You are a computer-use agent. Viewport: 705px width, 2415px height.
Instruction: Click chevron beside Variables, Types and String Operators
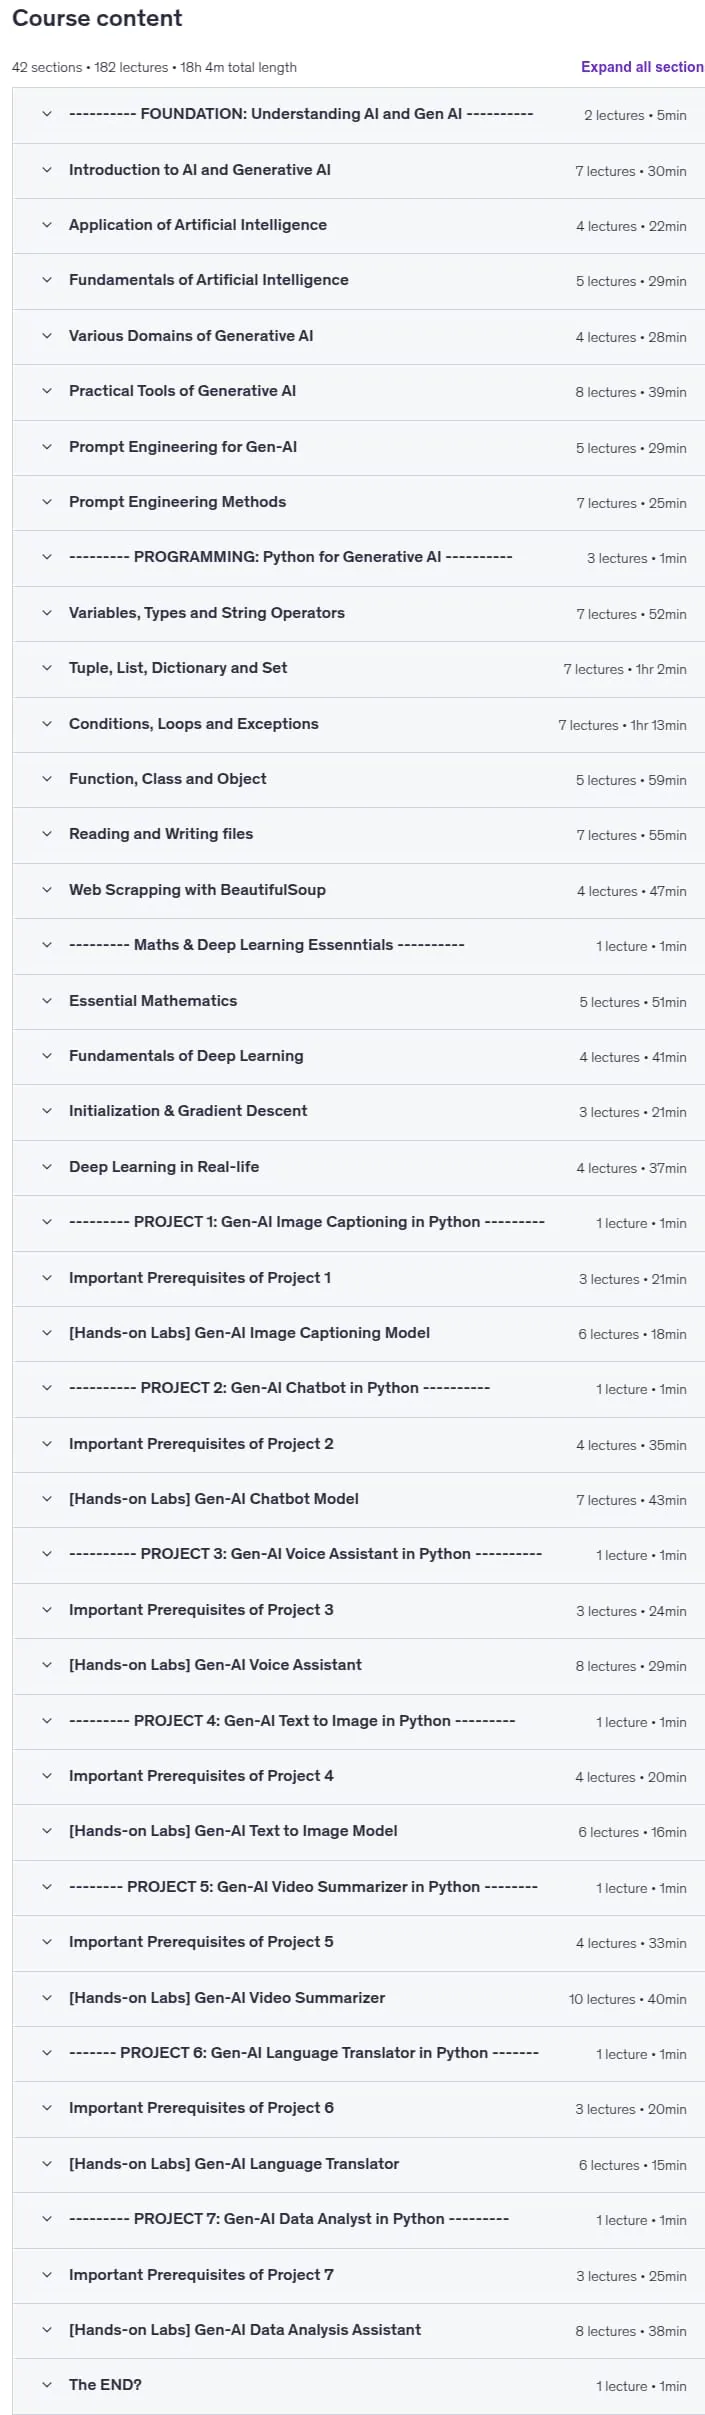coord(46,613)
